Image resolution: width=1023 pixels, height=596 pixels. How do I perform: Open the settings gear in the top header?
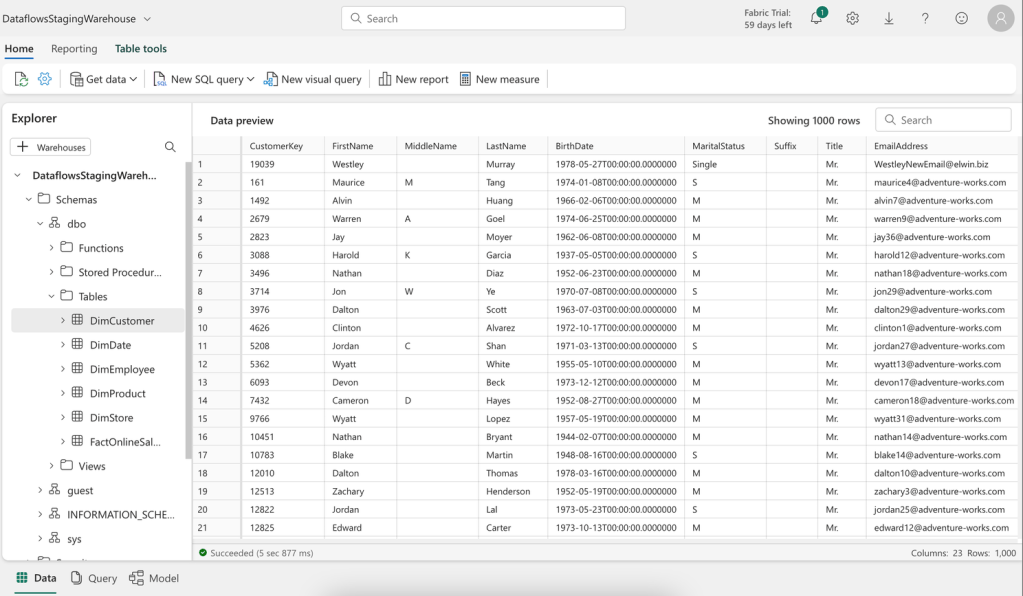(x=852, y=18)
